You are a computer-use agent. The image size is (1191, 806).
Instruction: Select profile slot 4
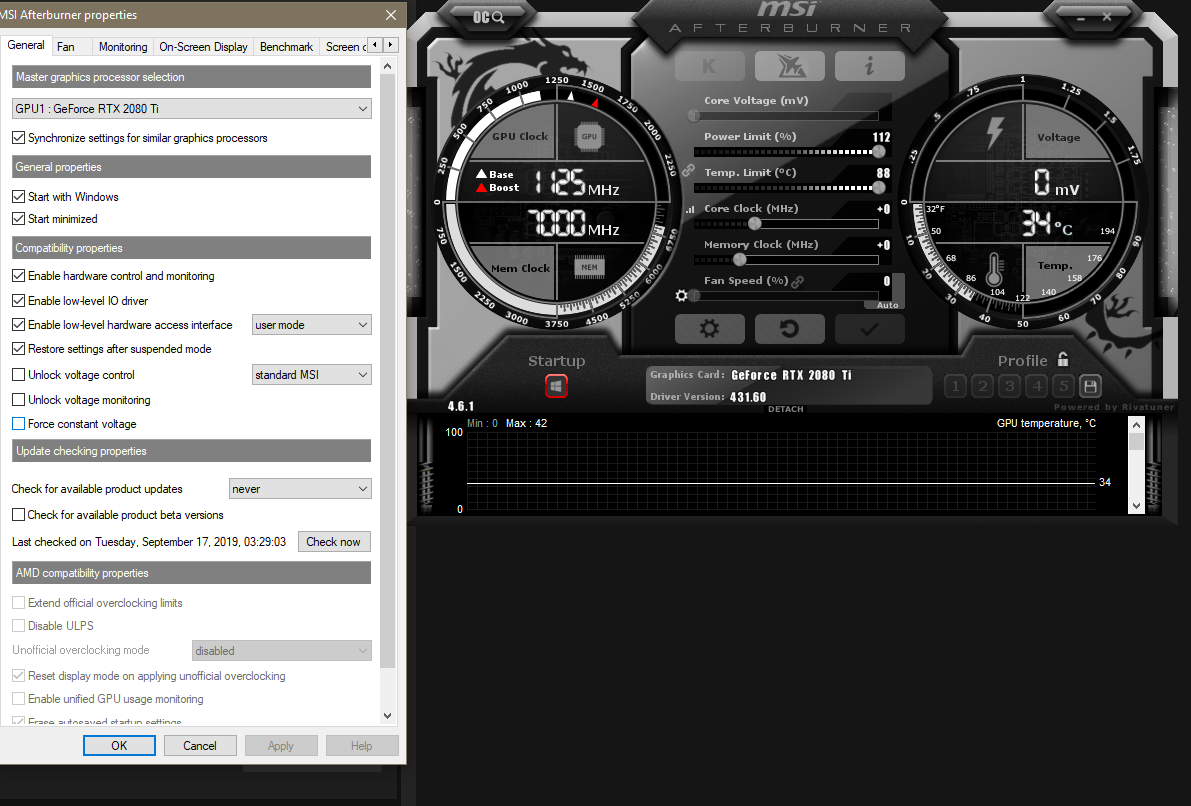point(1037,386)
